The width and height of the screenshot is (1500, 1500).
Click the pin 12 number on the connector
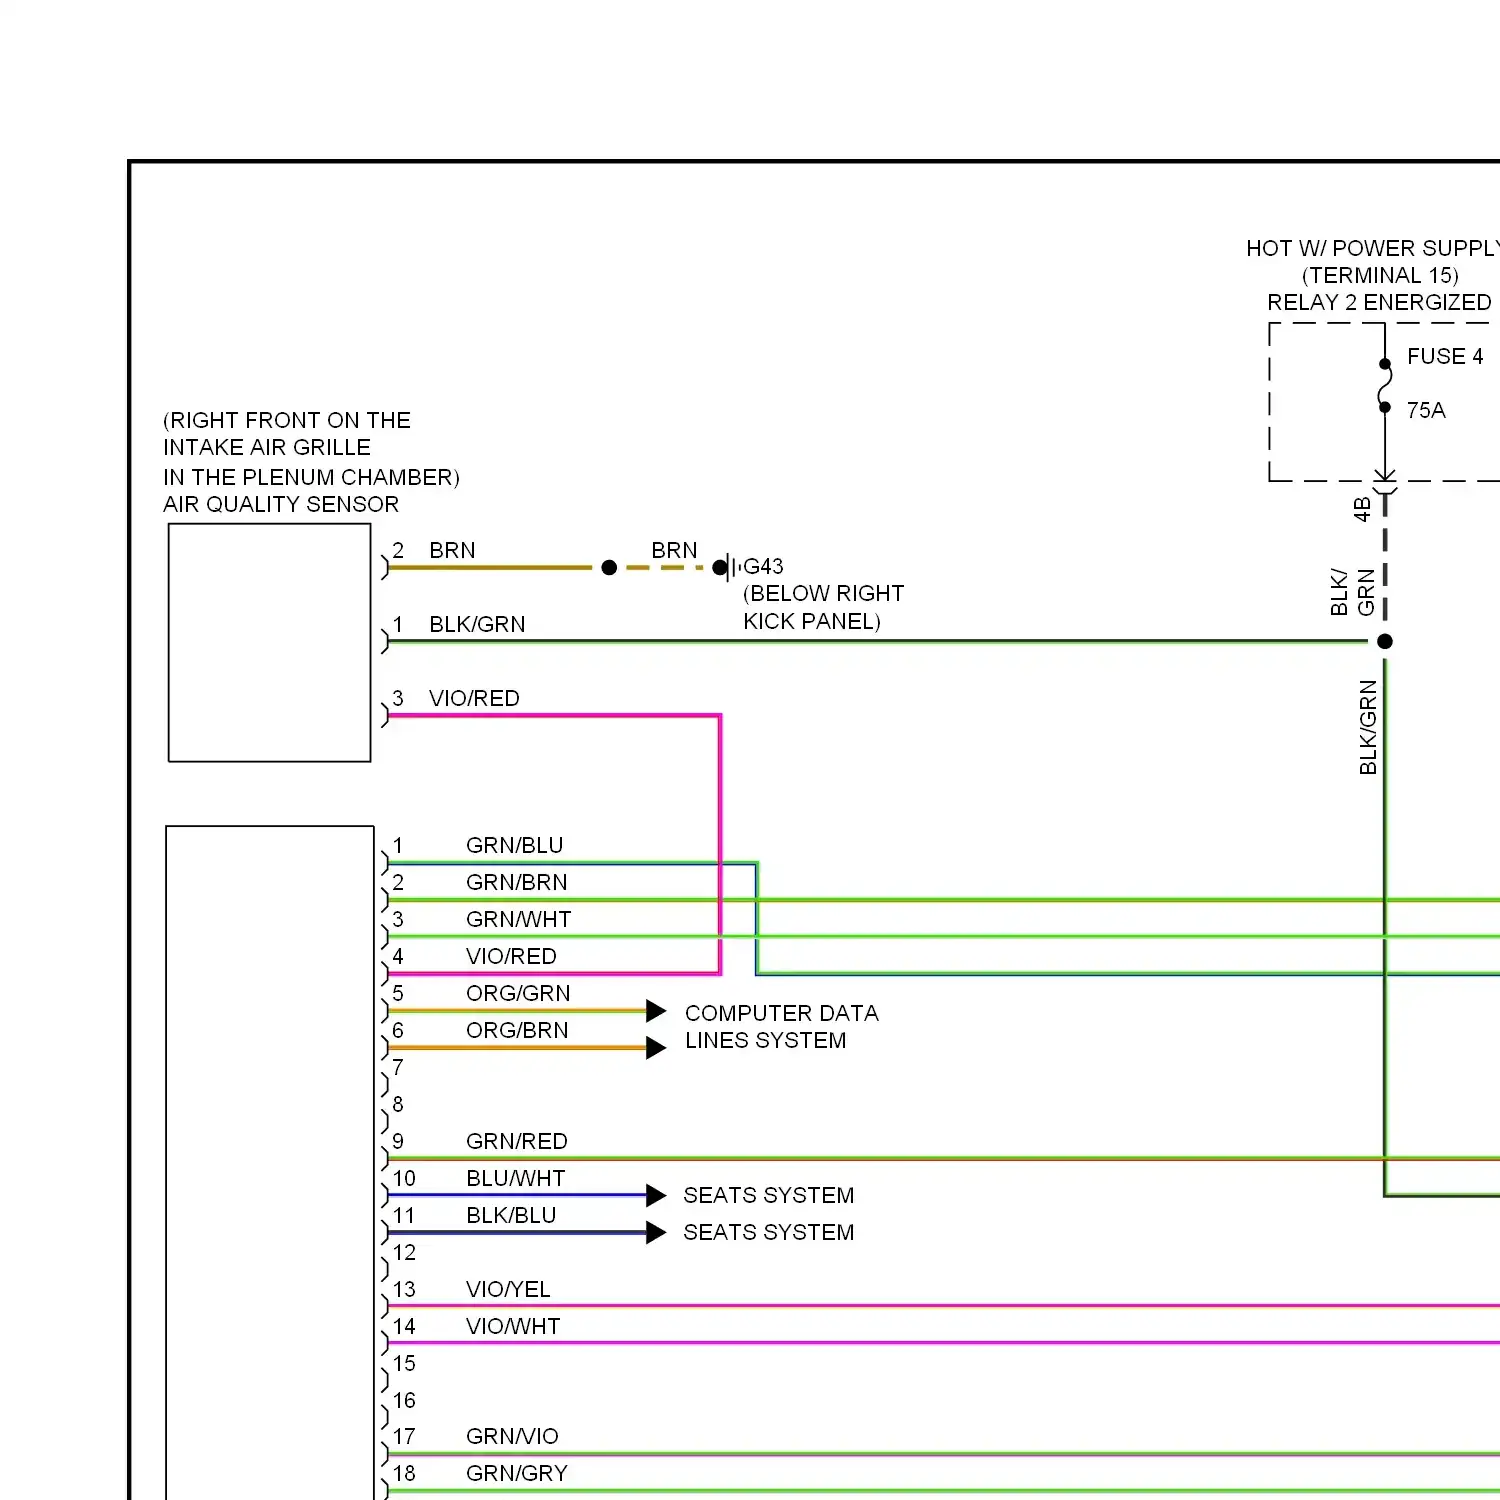(404, 1252)
